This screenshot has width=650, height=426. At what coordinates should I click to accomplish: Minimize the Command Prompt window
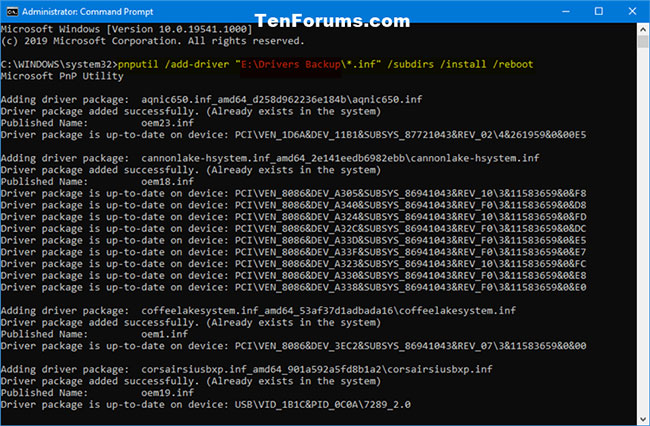point(566,12)
